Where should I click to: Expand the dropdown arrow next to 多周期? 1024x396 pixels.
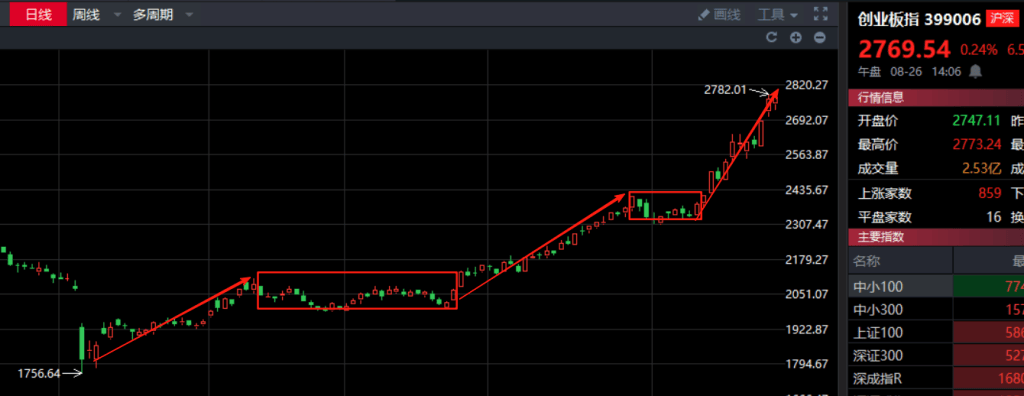(189, 14)
